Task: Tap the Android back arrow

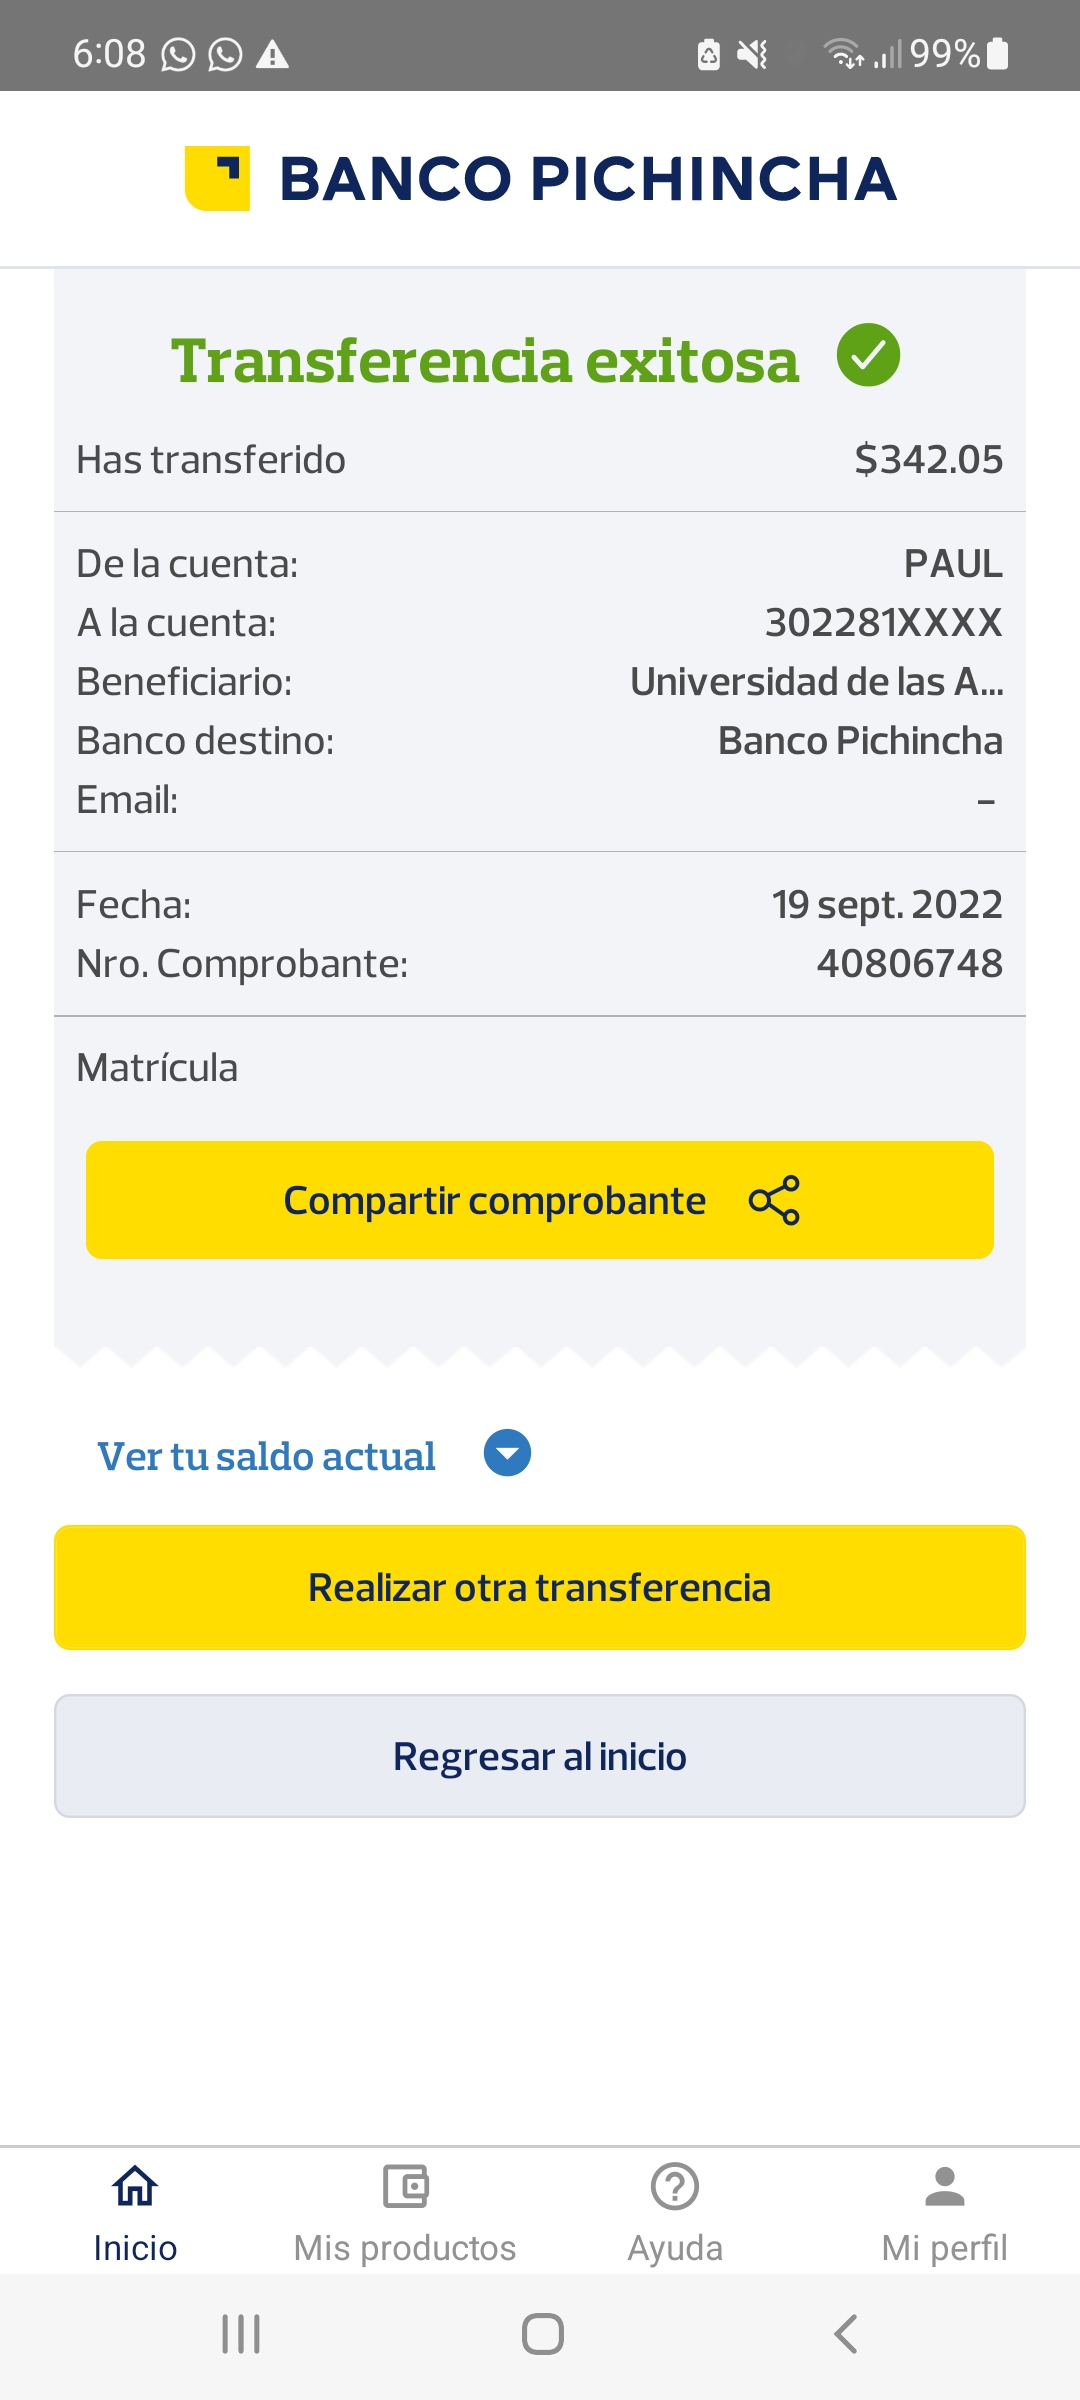Action: click(845, 2334)
